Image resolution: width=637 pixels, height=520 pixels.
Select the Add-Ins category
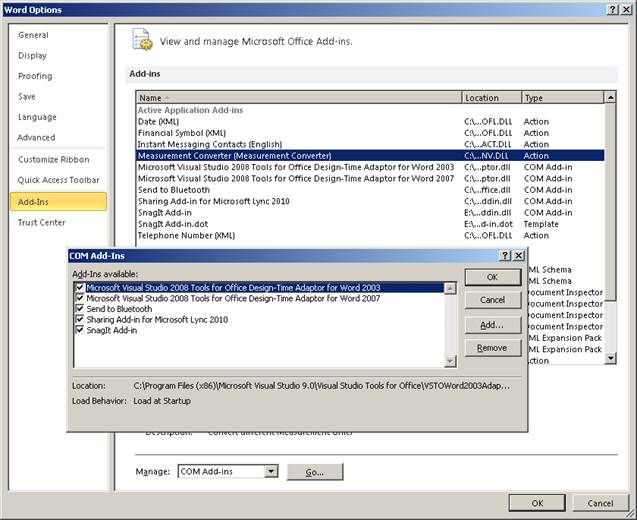[58, 202]
